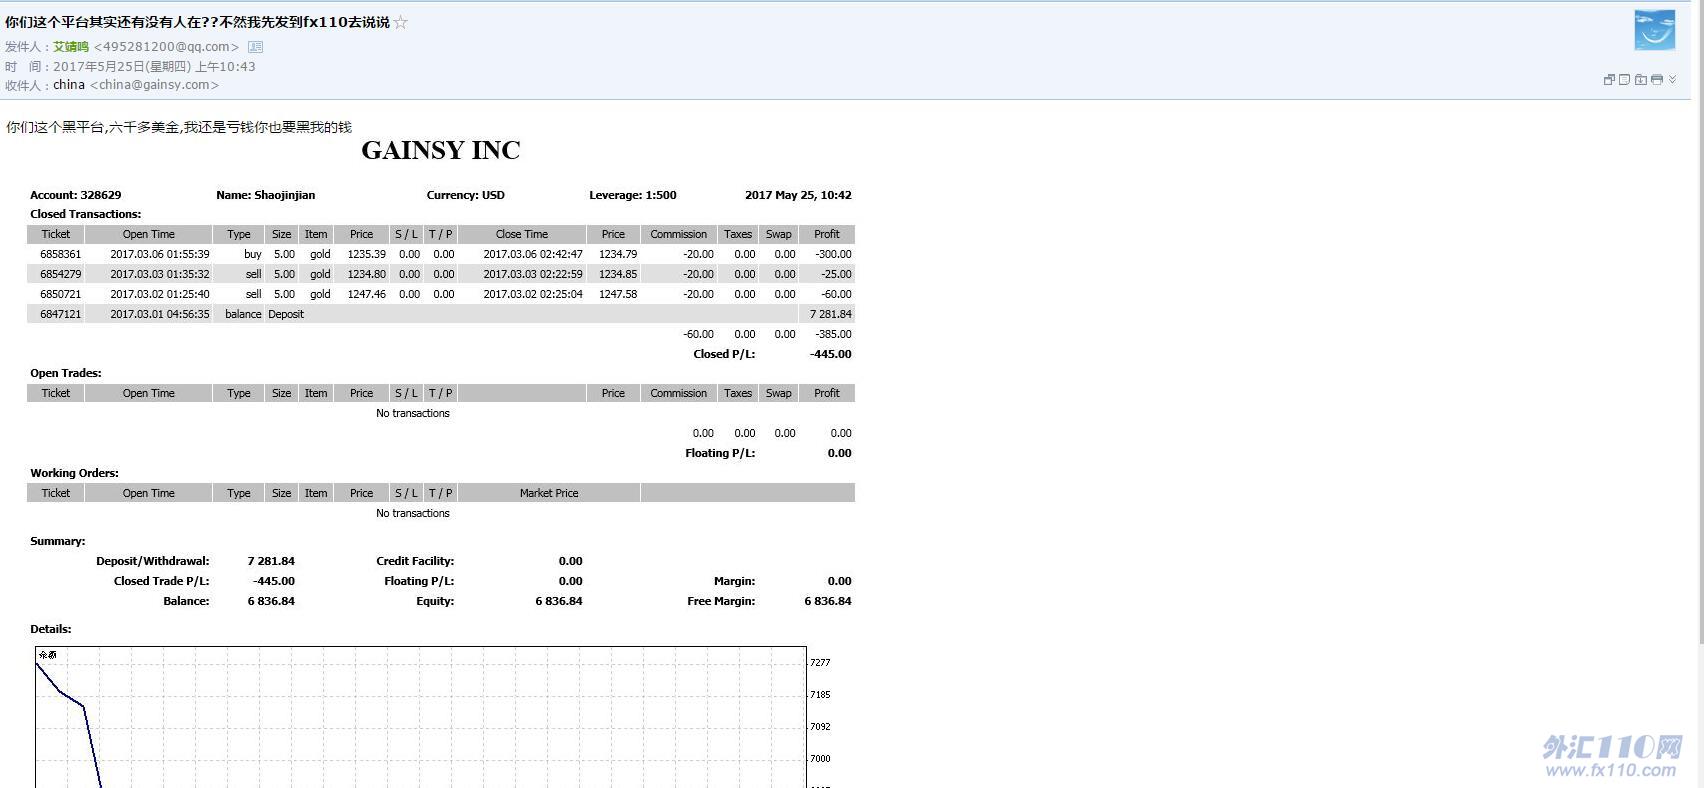Select the subject line mentioning fx110
The height and width of the screenshot is (788, 1704).
[197, 22]
